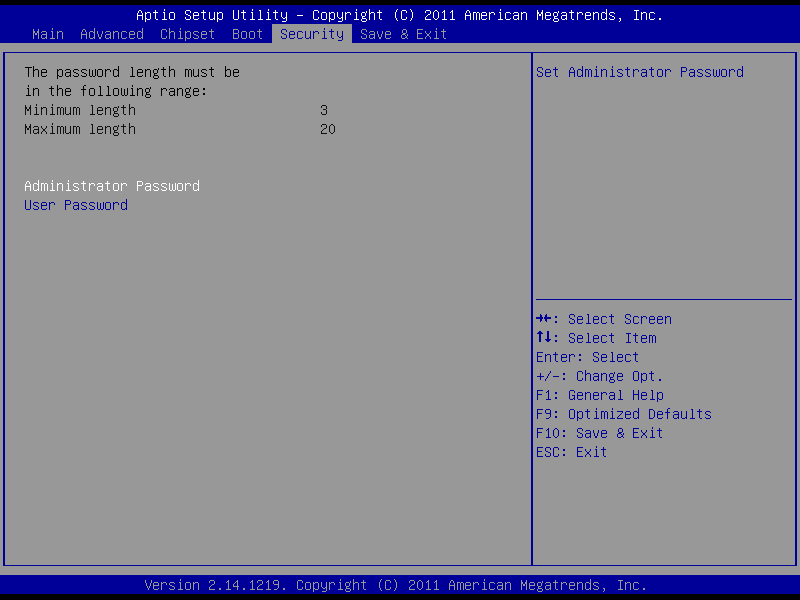Go to the Boot tab

(248, 34)
